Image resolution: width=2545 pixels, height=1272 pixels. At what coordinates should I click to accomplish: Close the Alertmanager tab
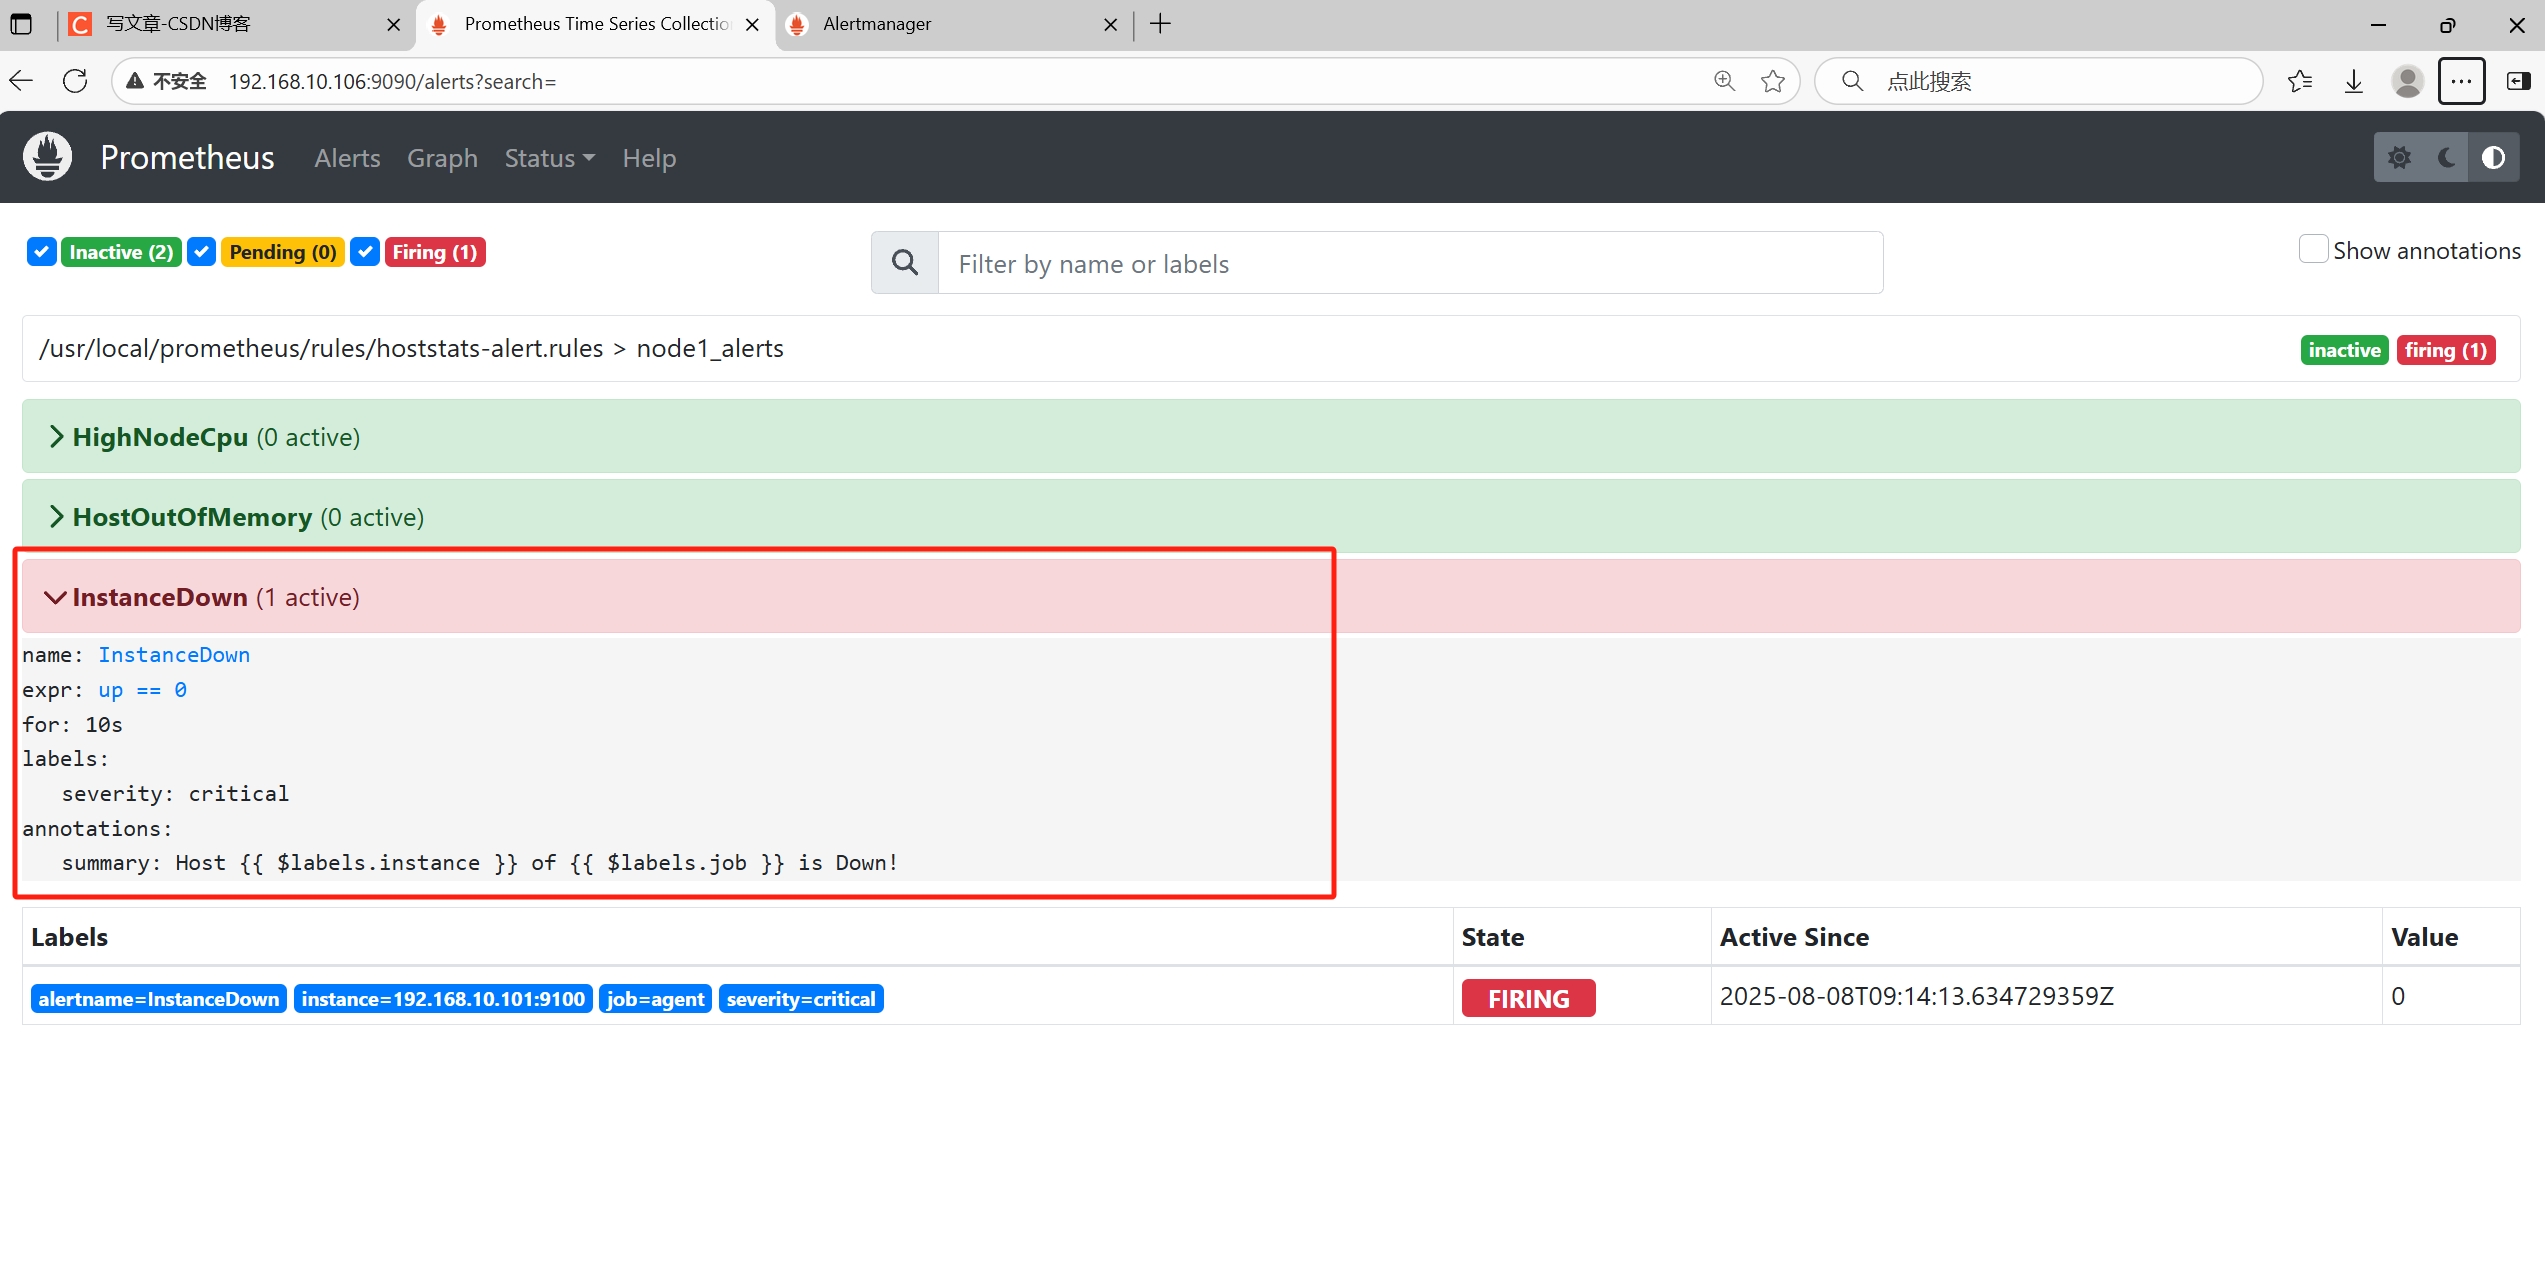1110,25
